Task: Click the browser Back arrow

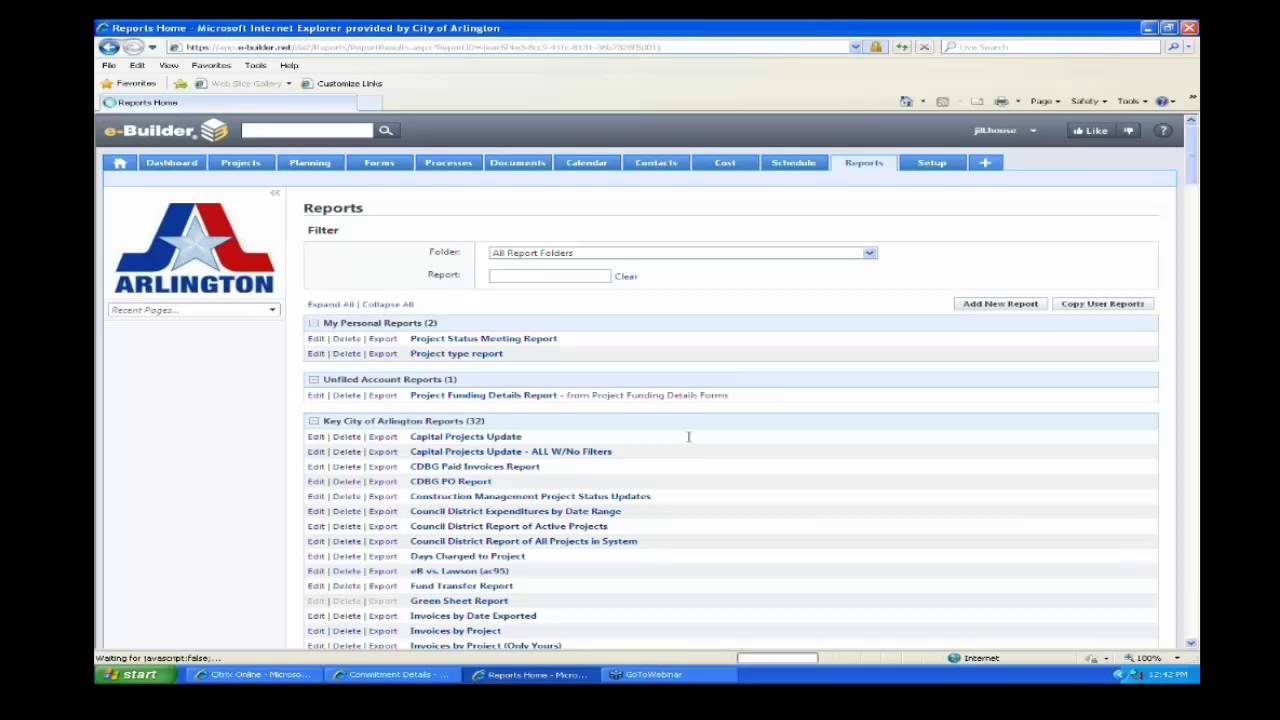Action: [109, 47]
